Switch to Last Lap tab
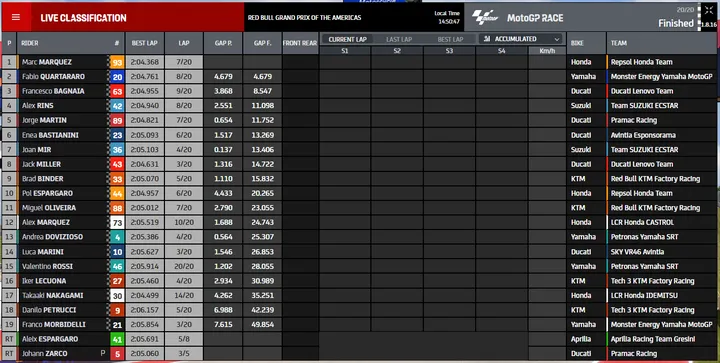 pyautogui.click(x=399, y=39)
